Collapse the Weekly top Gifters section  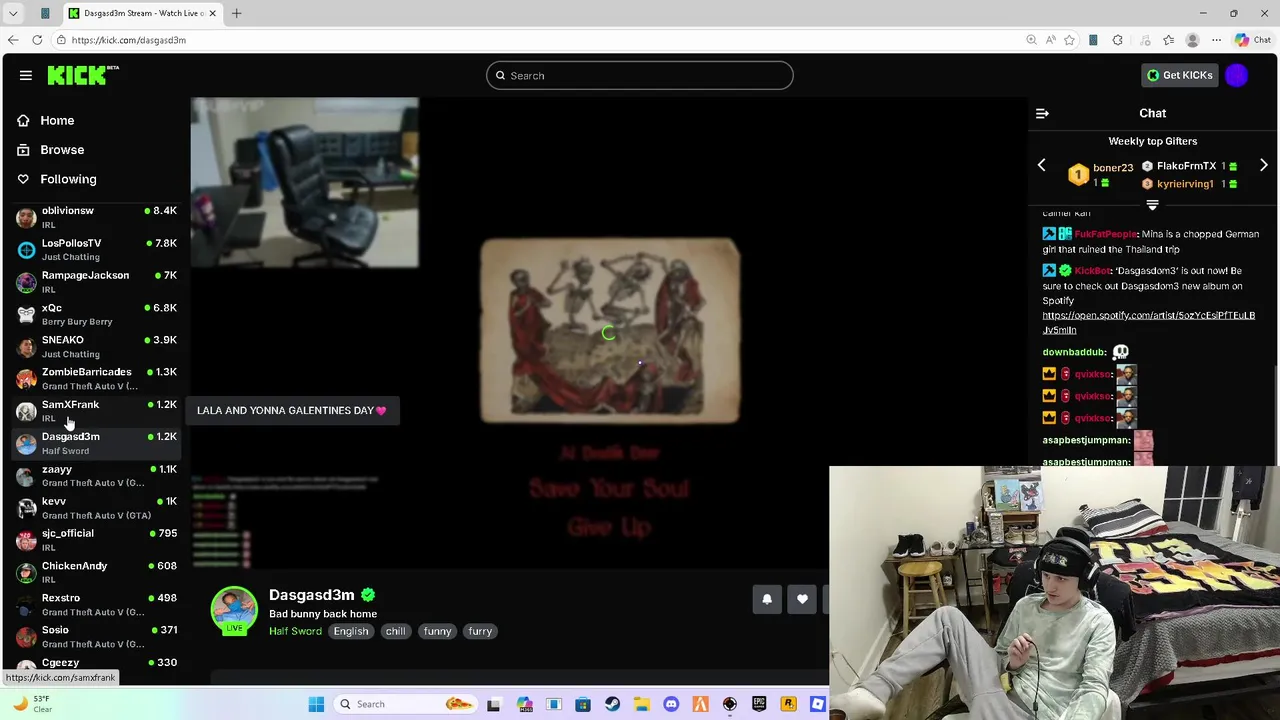coord(1152,205)
